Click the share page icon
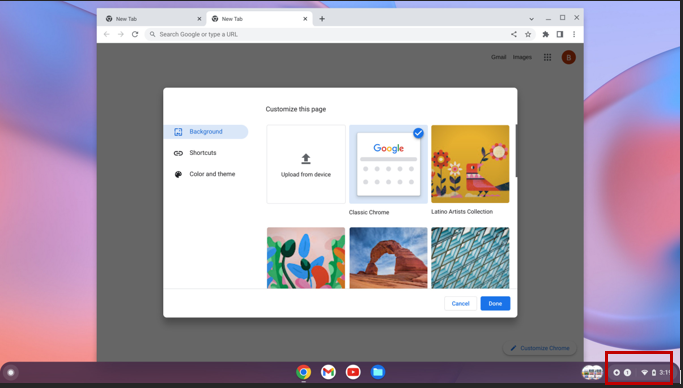This screenshot has height=388, width=683. click(514, 34)
